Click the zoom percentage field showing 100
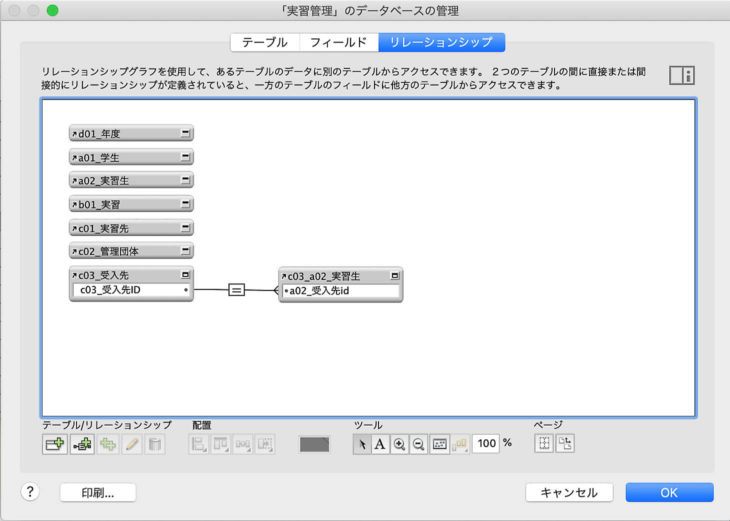The width and height of the screenshot is (730, 521). 486,443
